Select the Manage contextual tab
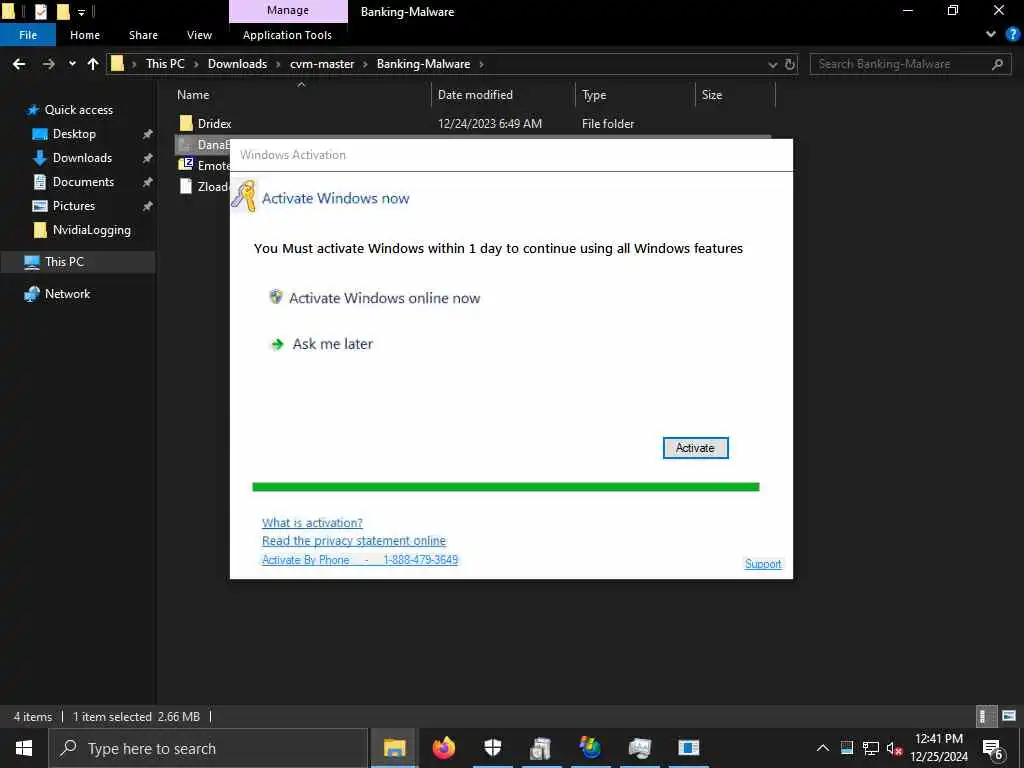Image resolution: width=1024 pixels, height=768 pixels. pyautogui.click(x=288, y=10)
